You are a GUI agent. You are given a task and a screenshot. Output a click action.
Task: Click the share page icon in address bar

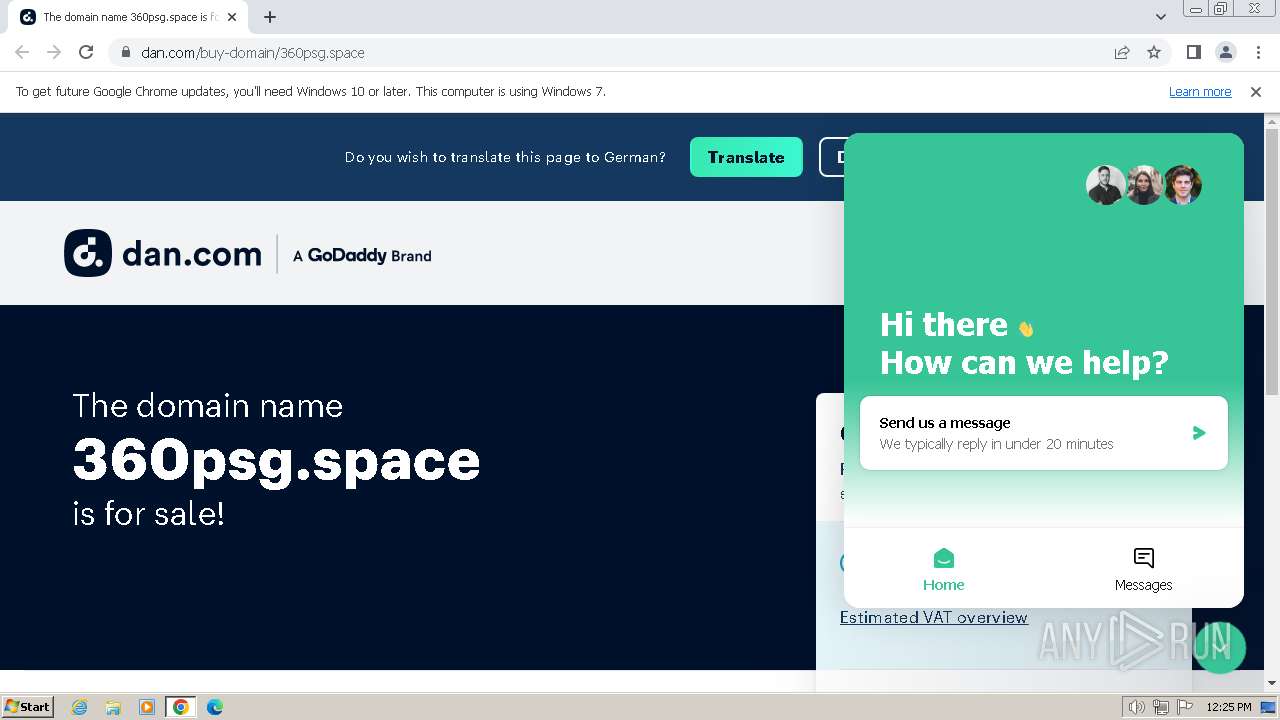pyautogui.click(x=1122, y=52)
